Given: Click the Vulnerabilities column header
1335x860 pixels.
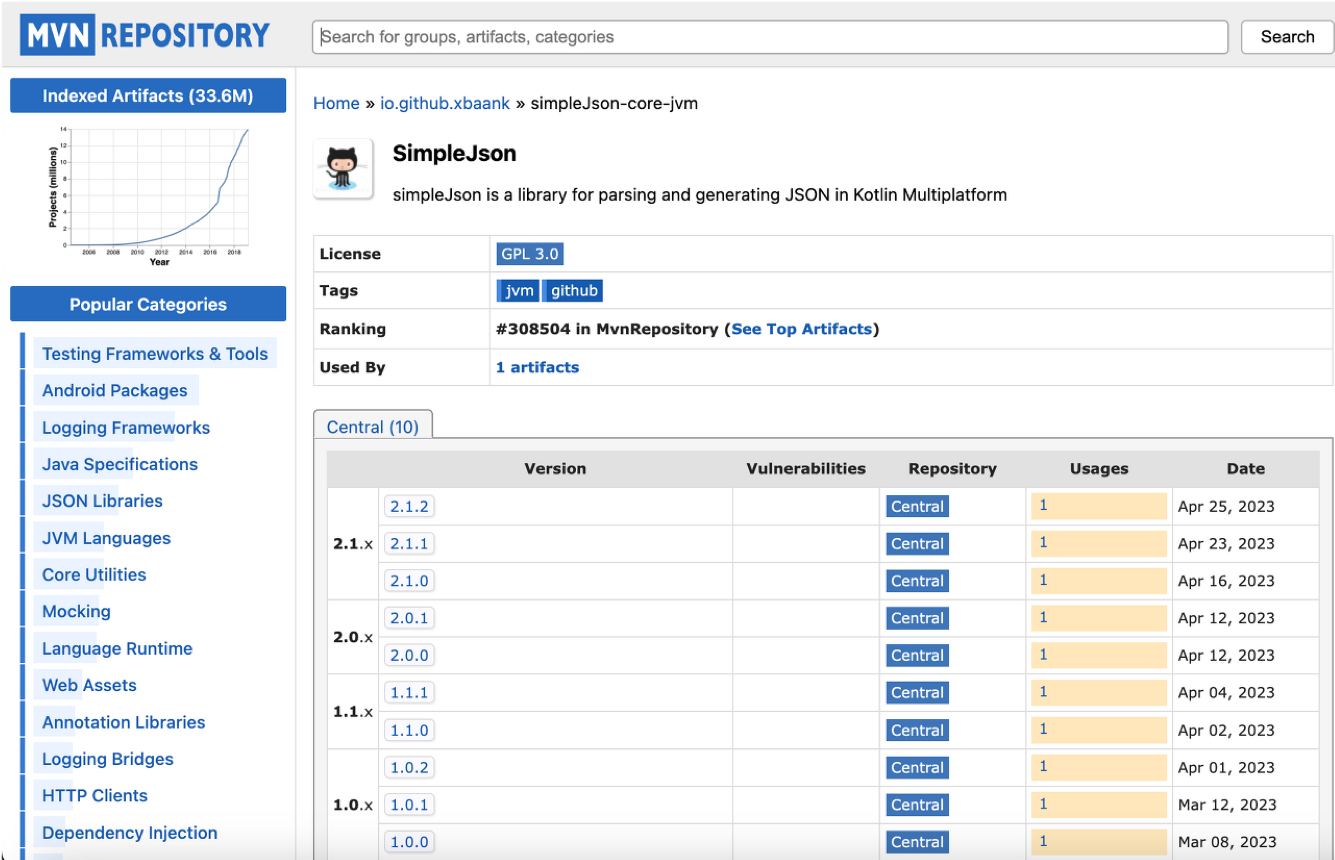Looking at the screenshot, I should tap(806, 468).
